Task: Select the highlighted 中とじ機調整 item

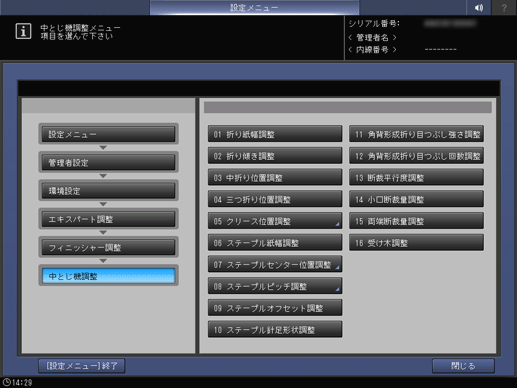Action: (x=108, y=276)
